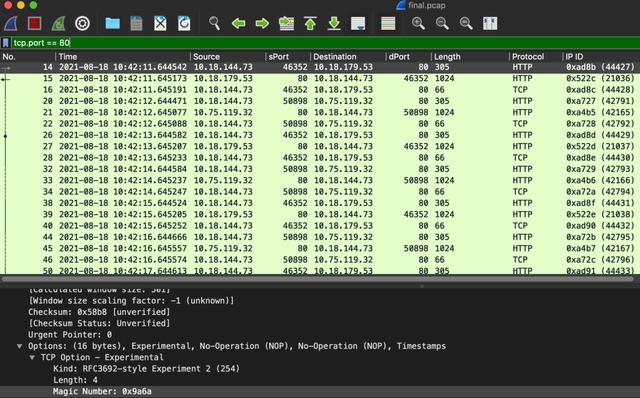Toggle packet colorization rules icon
640x398 pixels.
[x=388, y=23]
